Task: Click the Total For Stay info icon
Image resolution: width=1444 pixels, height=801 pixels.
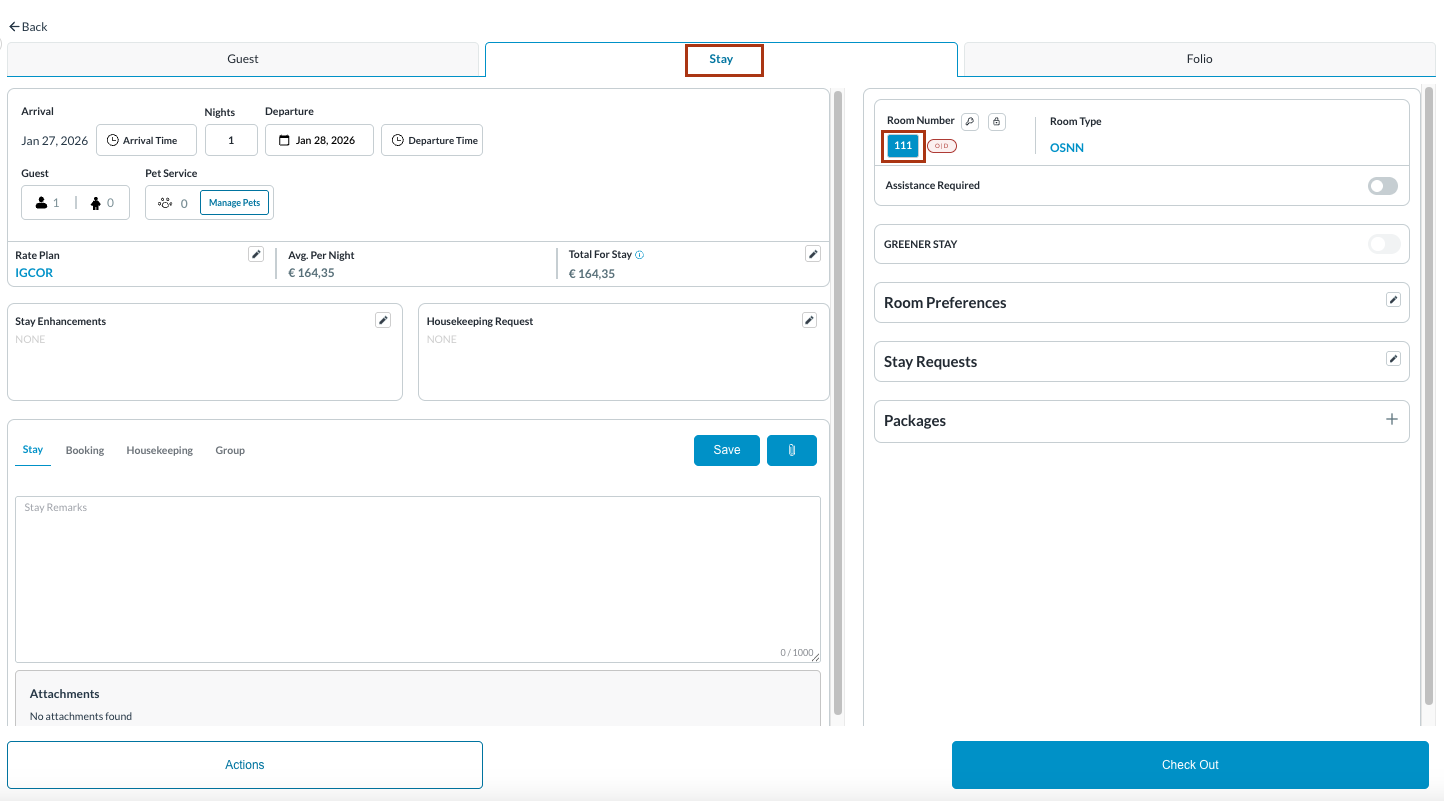Action: click(x=640, y=255)
